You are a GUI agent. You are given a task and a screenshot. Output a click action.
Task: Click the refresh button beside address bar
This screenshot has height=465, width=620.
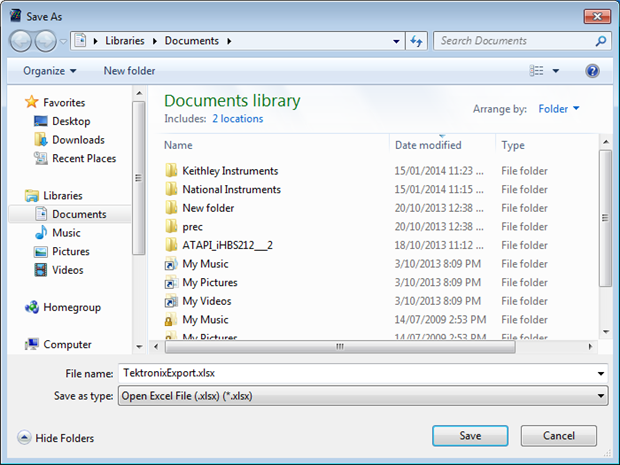point(417,41)
